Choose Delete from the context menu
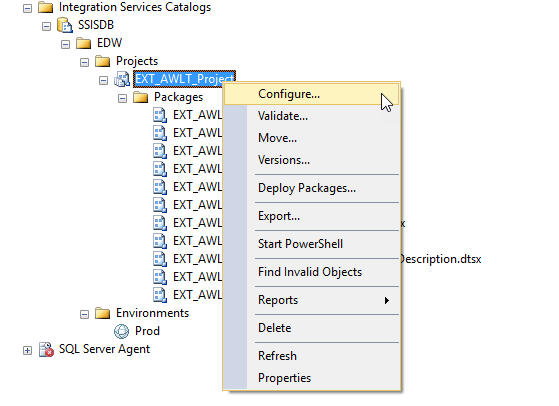This screenshot has height=406, width=559. [312, 328]
